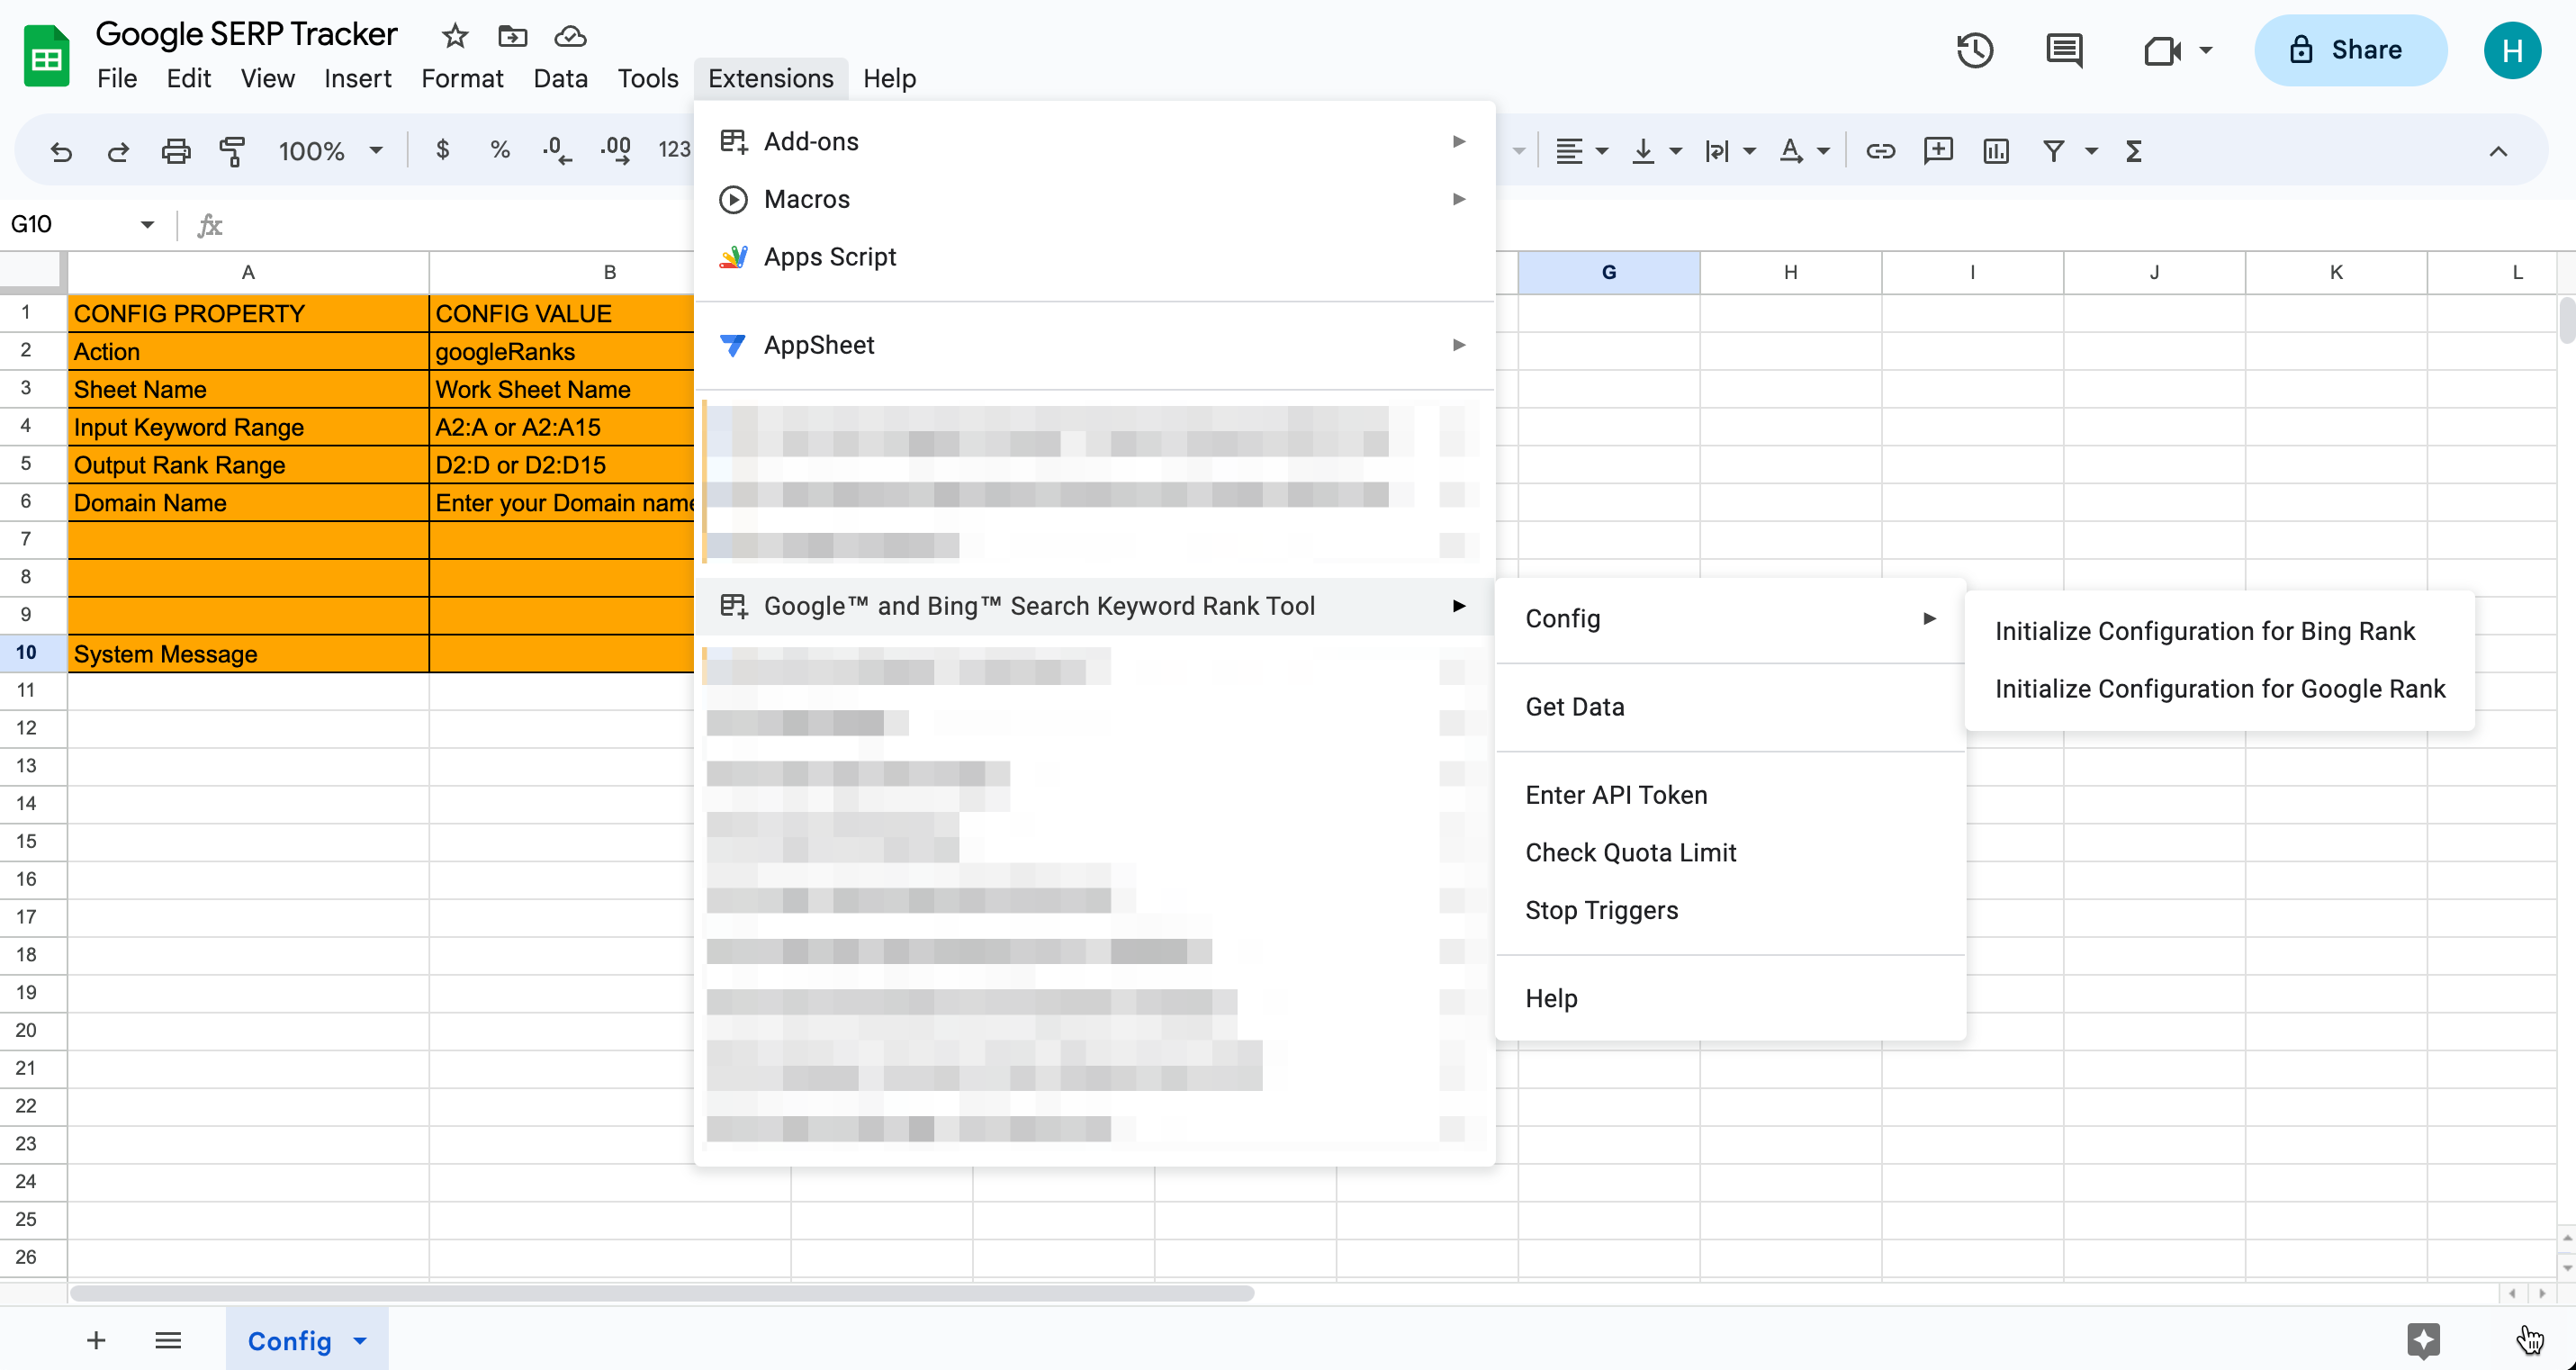Select column H header
2576x1370 pixels.
[1790, 272]
